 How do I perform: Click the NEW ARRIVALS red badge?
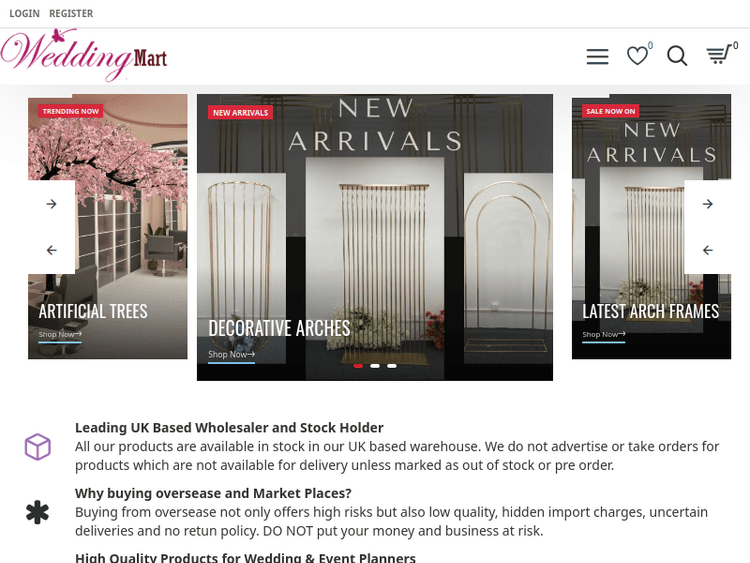click(241, 112)
